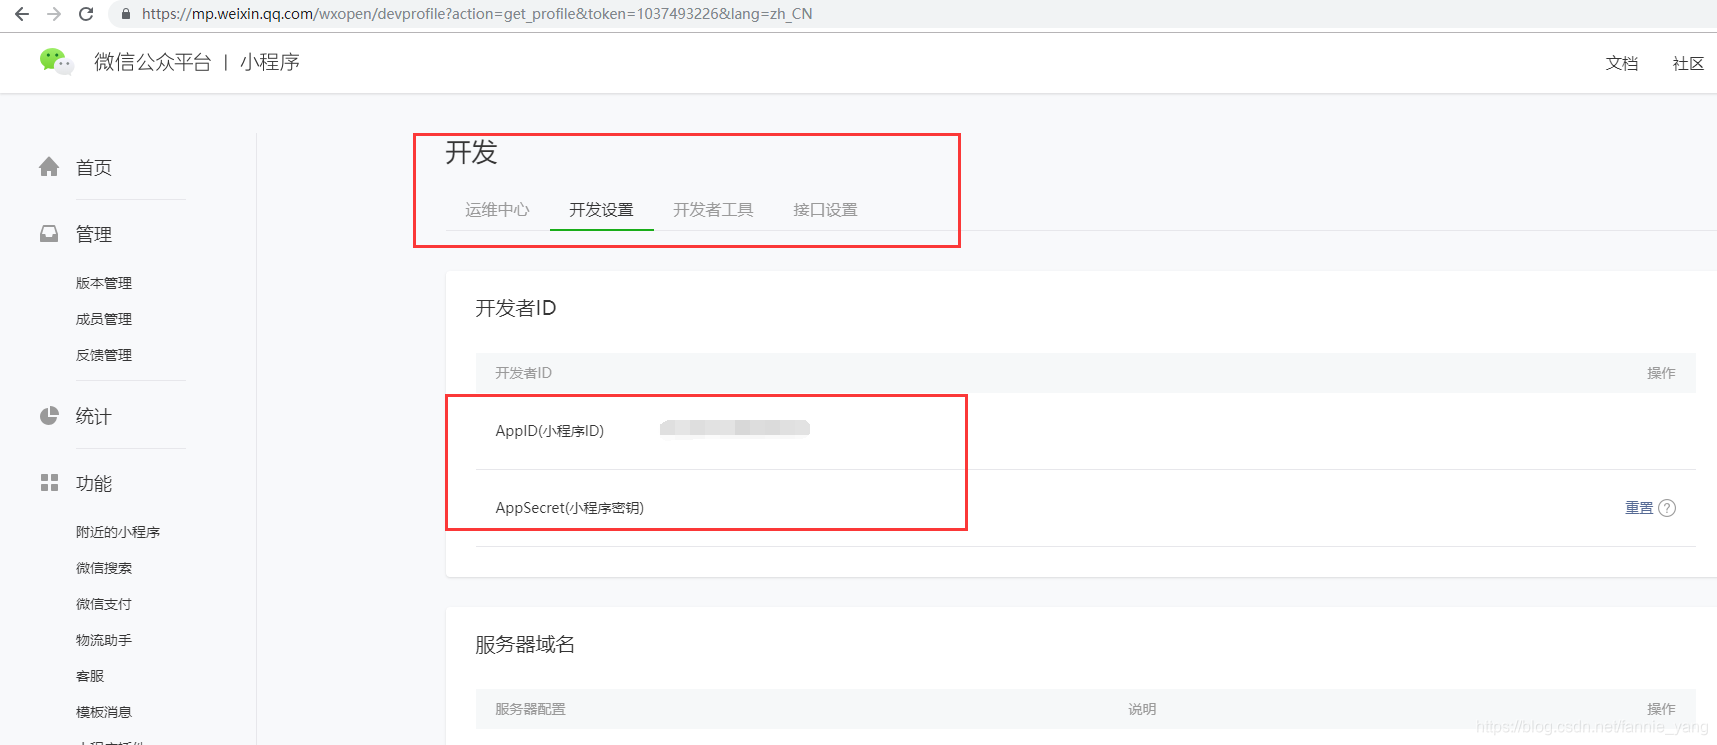Viewport: 1717px width, 745px height.
Task: Click the padlock site security icon
Action: click(125, 14)
